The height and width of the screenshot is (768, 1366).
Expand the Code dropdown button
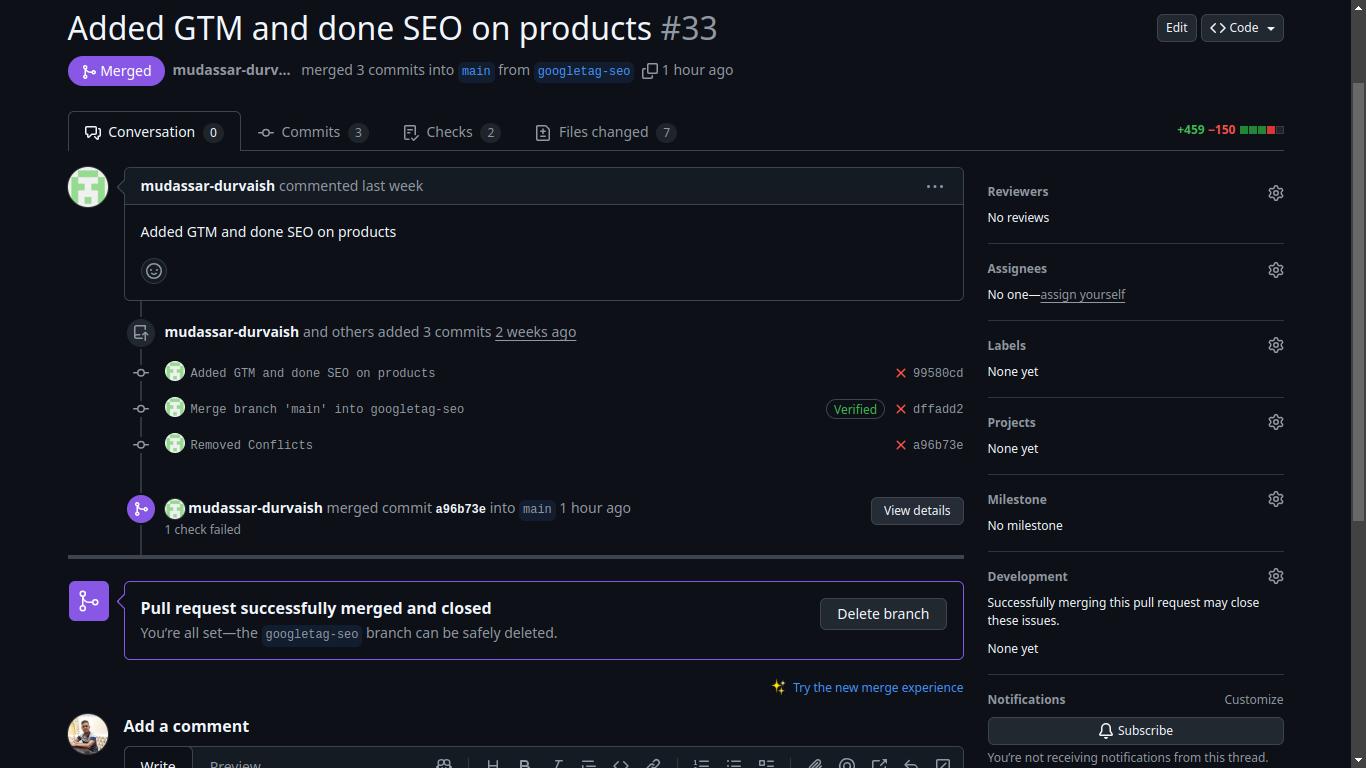point(1242,28)
